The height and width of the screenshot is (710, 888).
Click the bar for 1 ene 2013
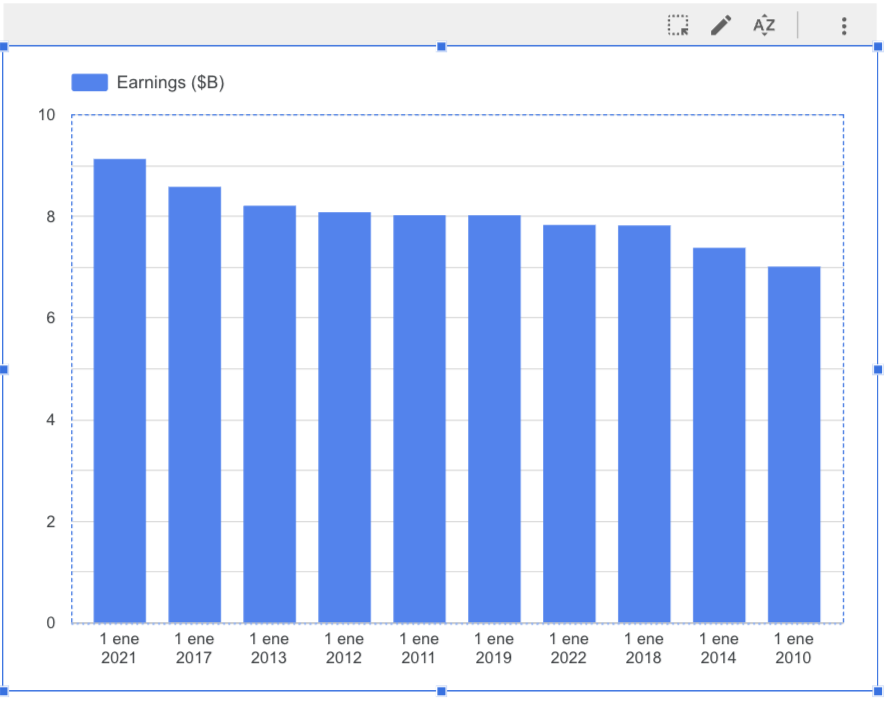point(269,414)
